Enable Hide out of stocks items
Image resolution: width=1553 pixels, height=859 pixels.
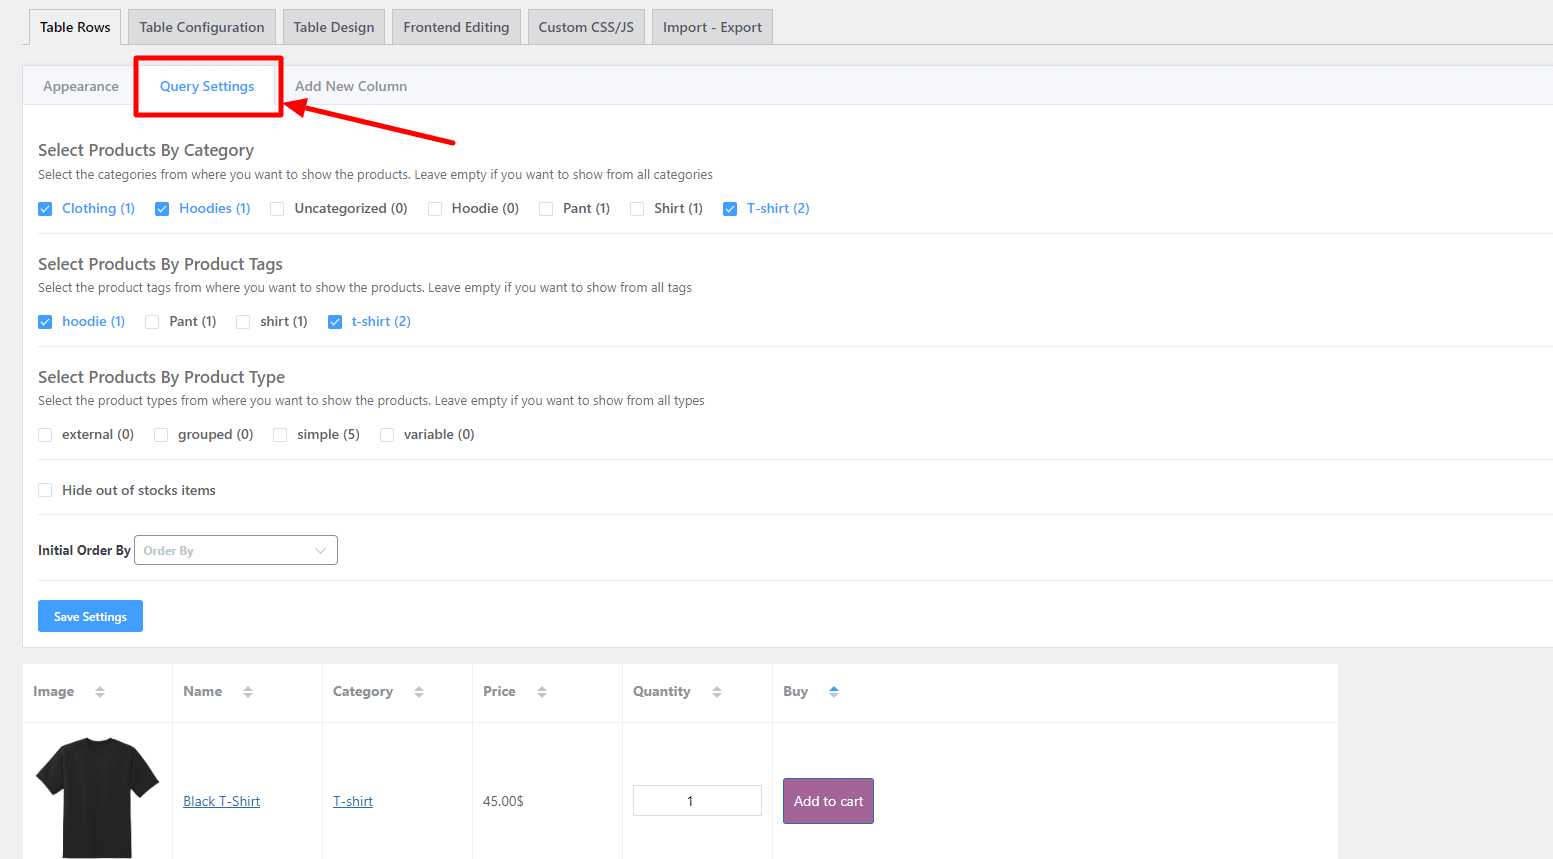[x=45, y=490]
